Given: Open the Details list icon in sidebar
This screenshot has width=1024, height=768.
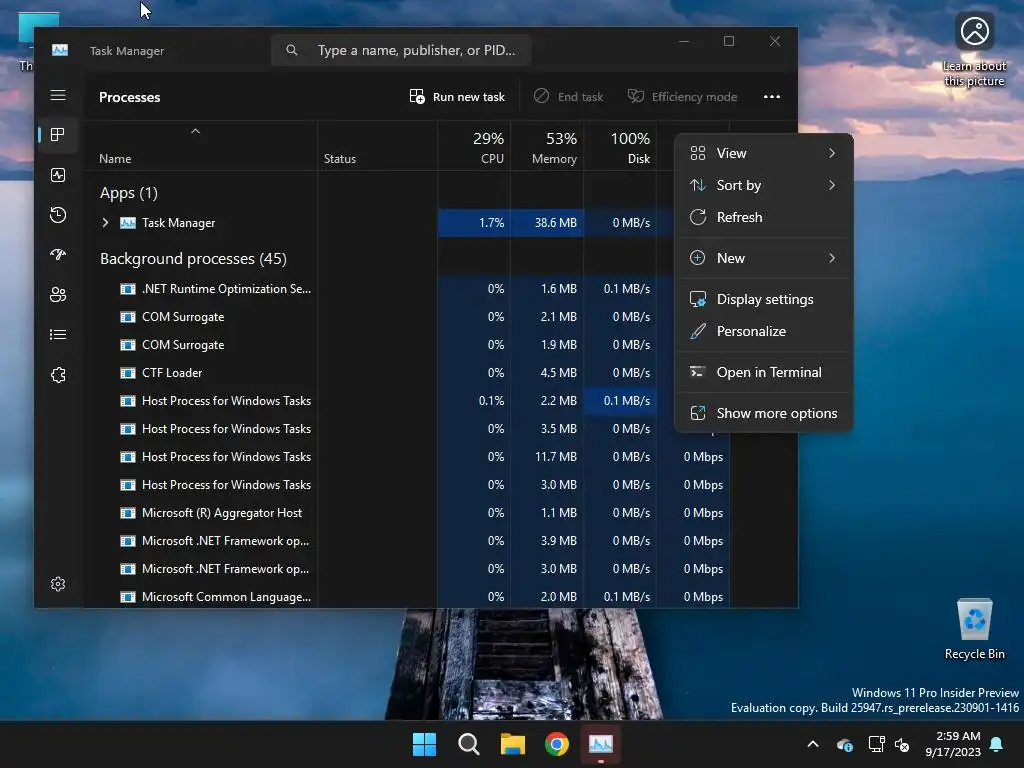Looking at the screenshot, I should click(58, 334).
